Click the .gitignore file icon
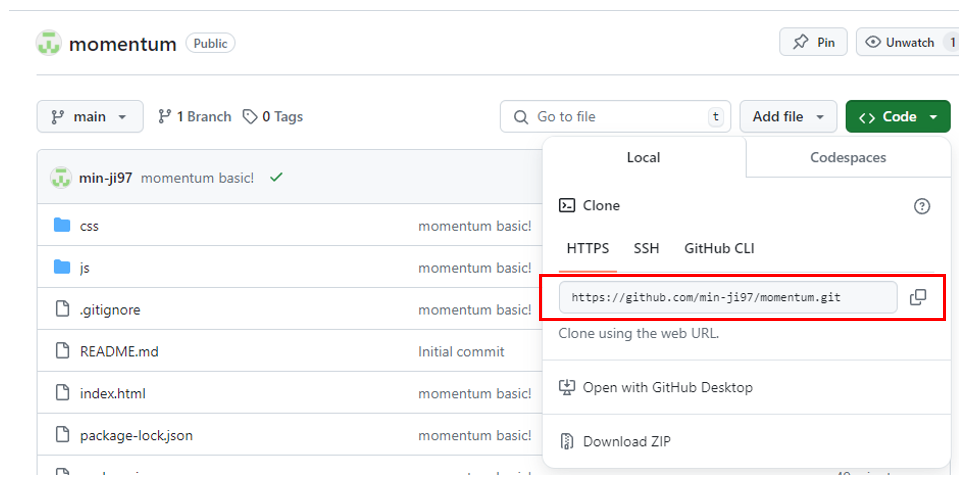This screenshot has height=482, width=959. pyautogui.click(x=62, y=309)
